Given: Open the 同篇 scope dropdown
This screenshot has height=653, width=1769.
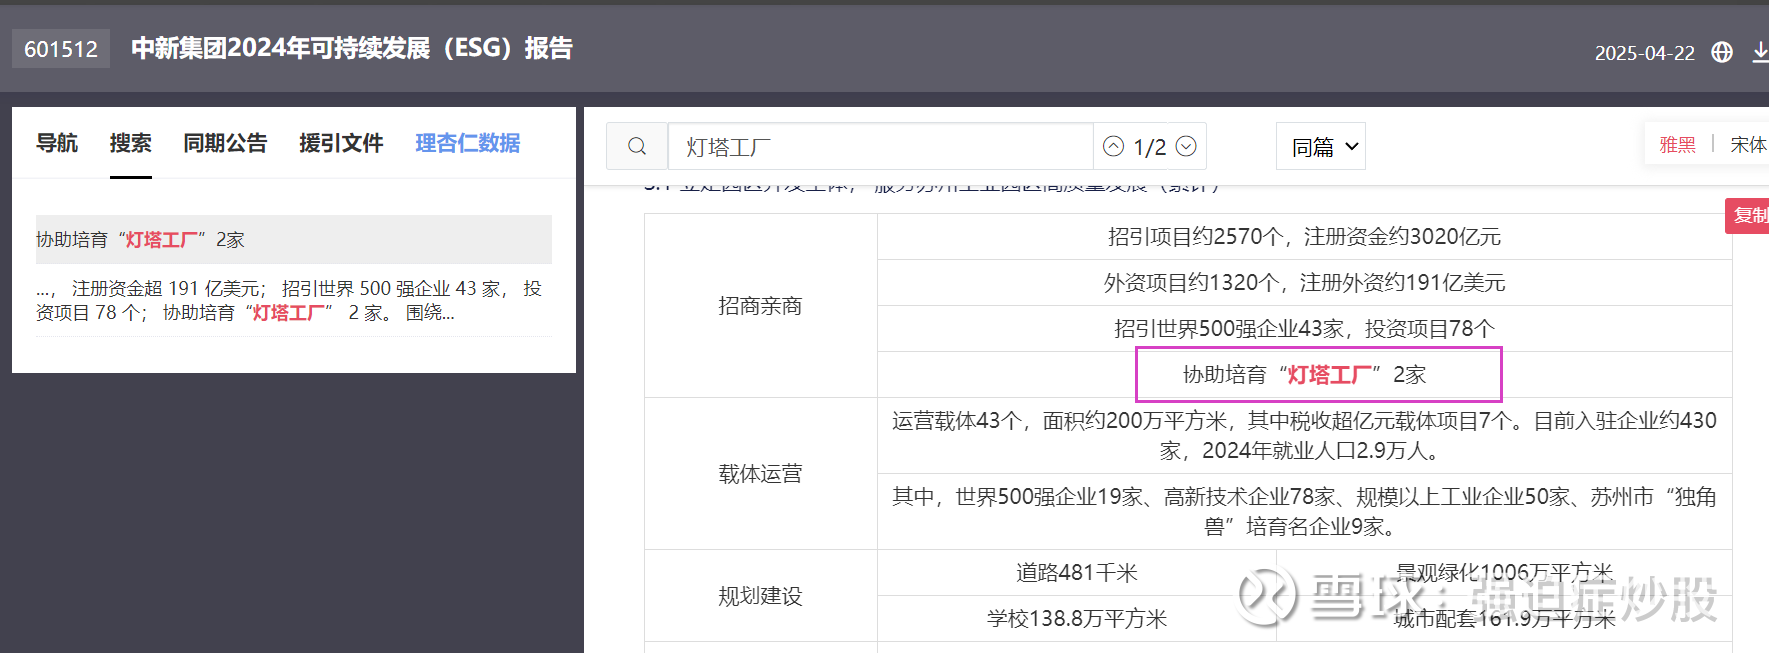Looking at the screenshot, I should tap(1321, 147).
